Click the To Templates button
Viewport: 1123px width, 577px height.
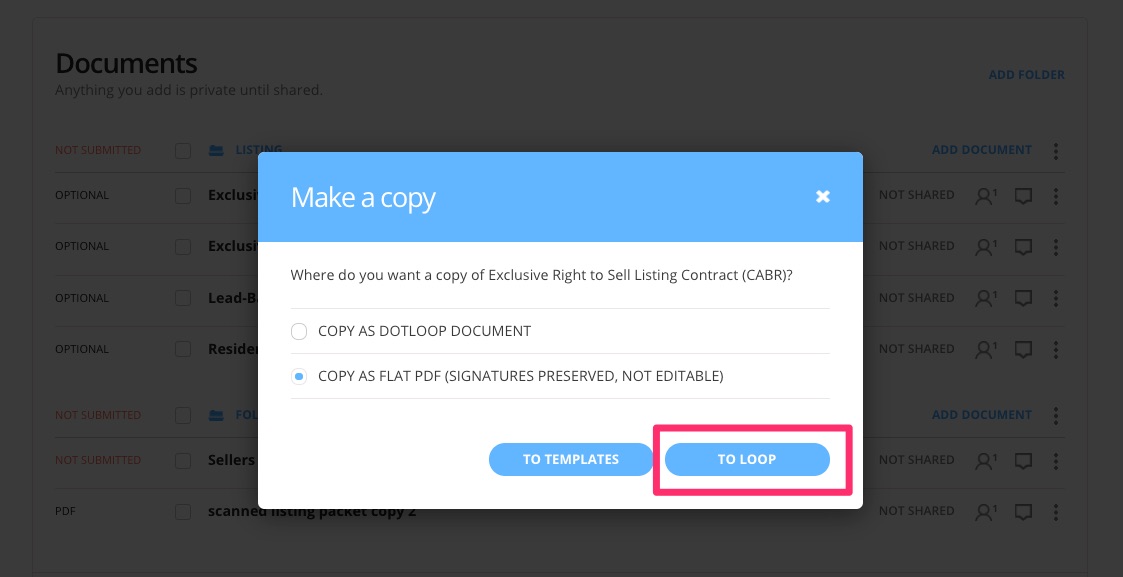[x=571, y=460]
